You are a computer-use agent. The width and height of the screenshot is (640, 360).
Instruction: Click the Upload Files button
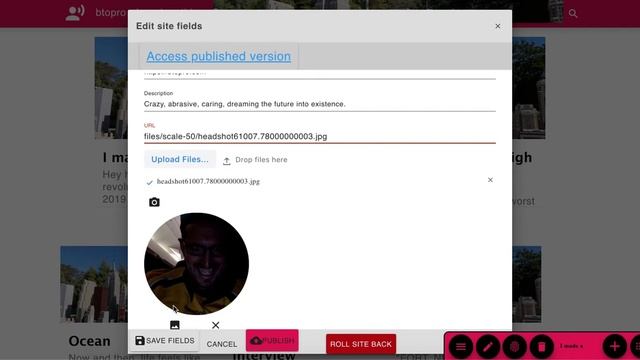[x=180, y=159]
